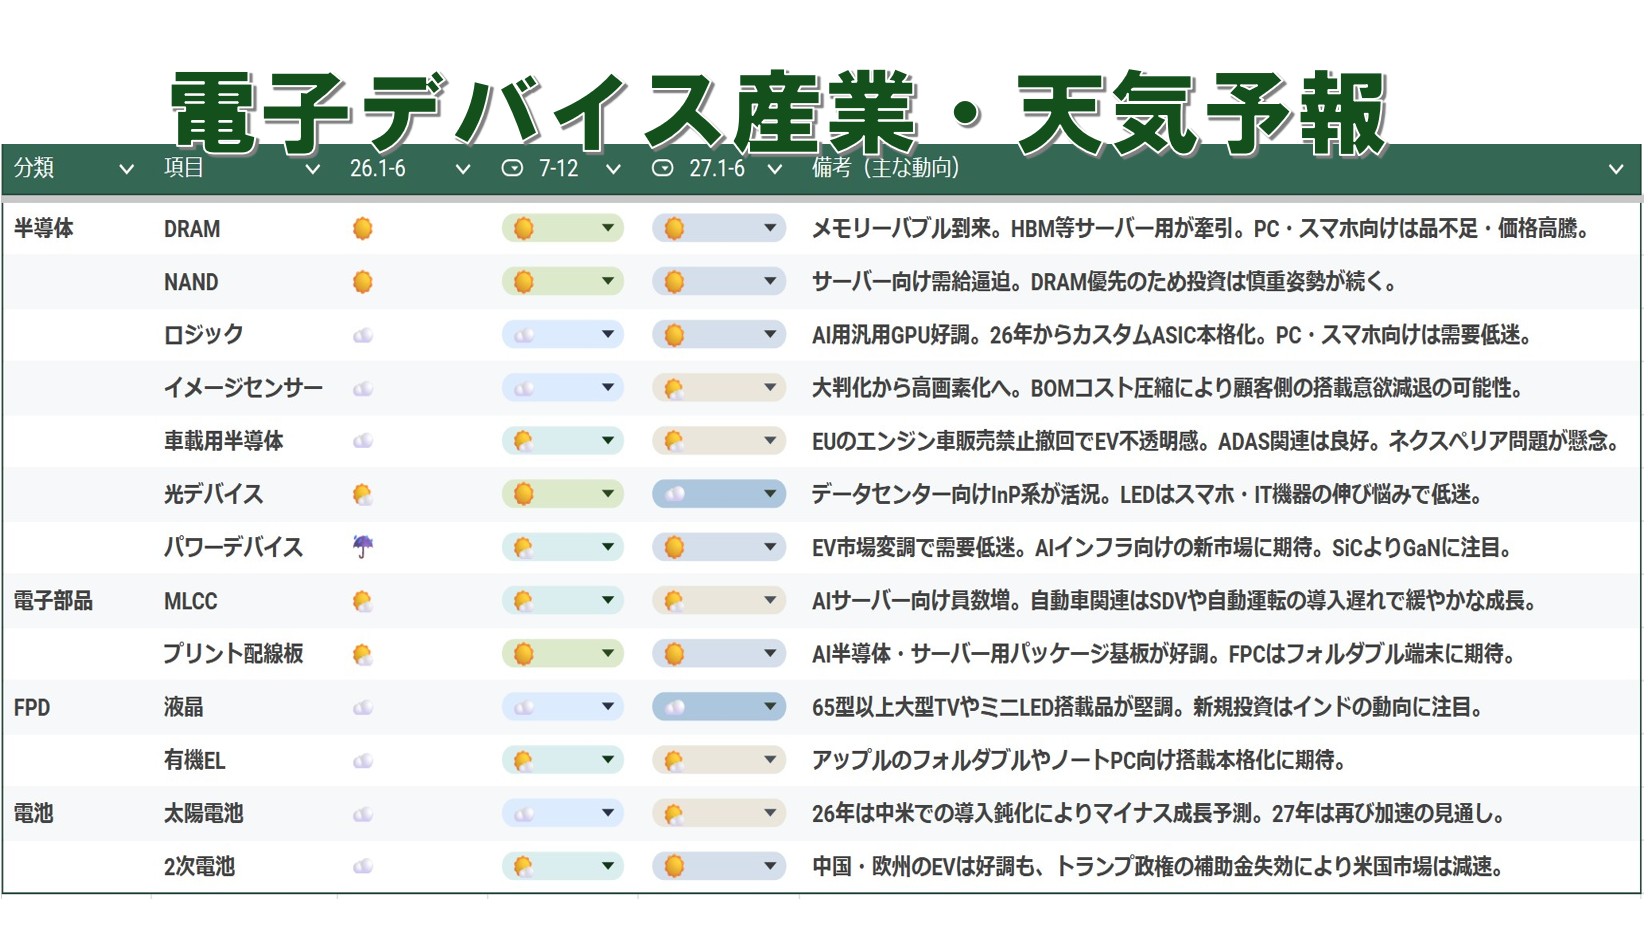Open NAND 27.1-6 weather dropdown
Image resolution: width=1648 pixels, height=926 pixels.
coord(718,282)
